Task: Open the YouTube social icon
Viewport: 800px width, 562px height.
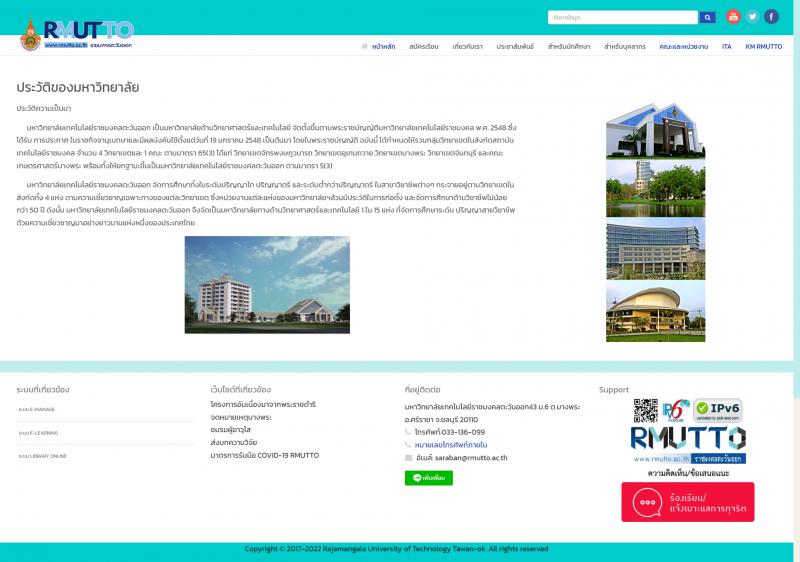Action: click(733, 17)
